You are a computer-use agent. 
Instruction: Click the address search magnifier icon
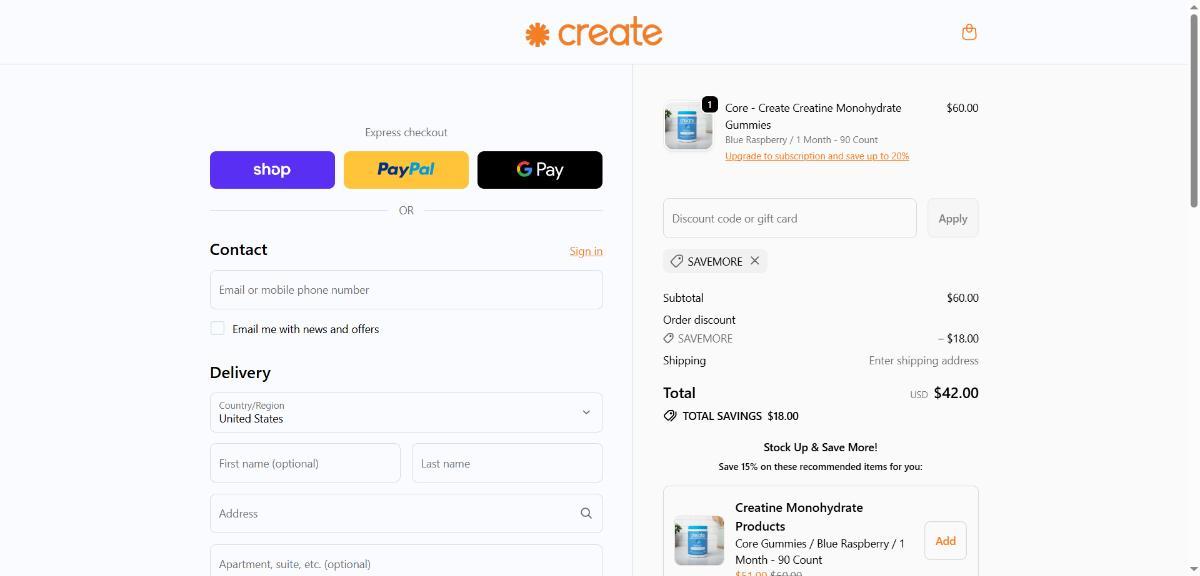586,513
